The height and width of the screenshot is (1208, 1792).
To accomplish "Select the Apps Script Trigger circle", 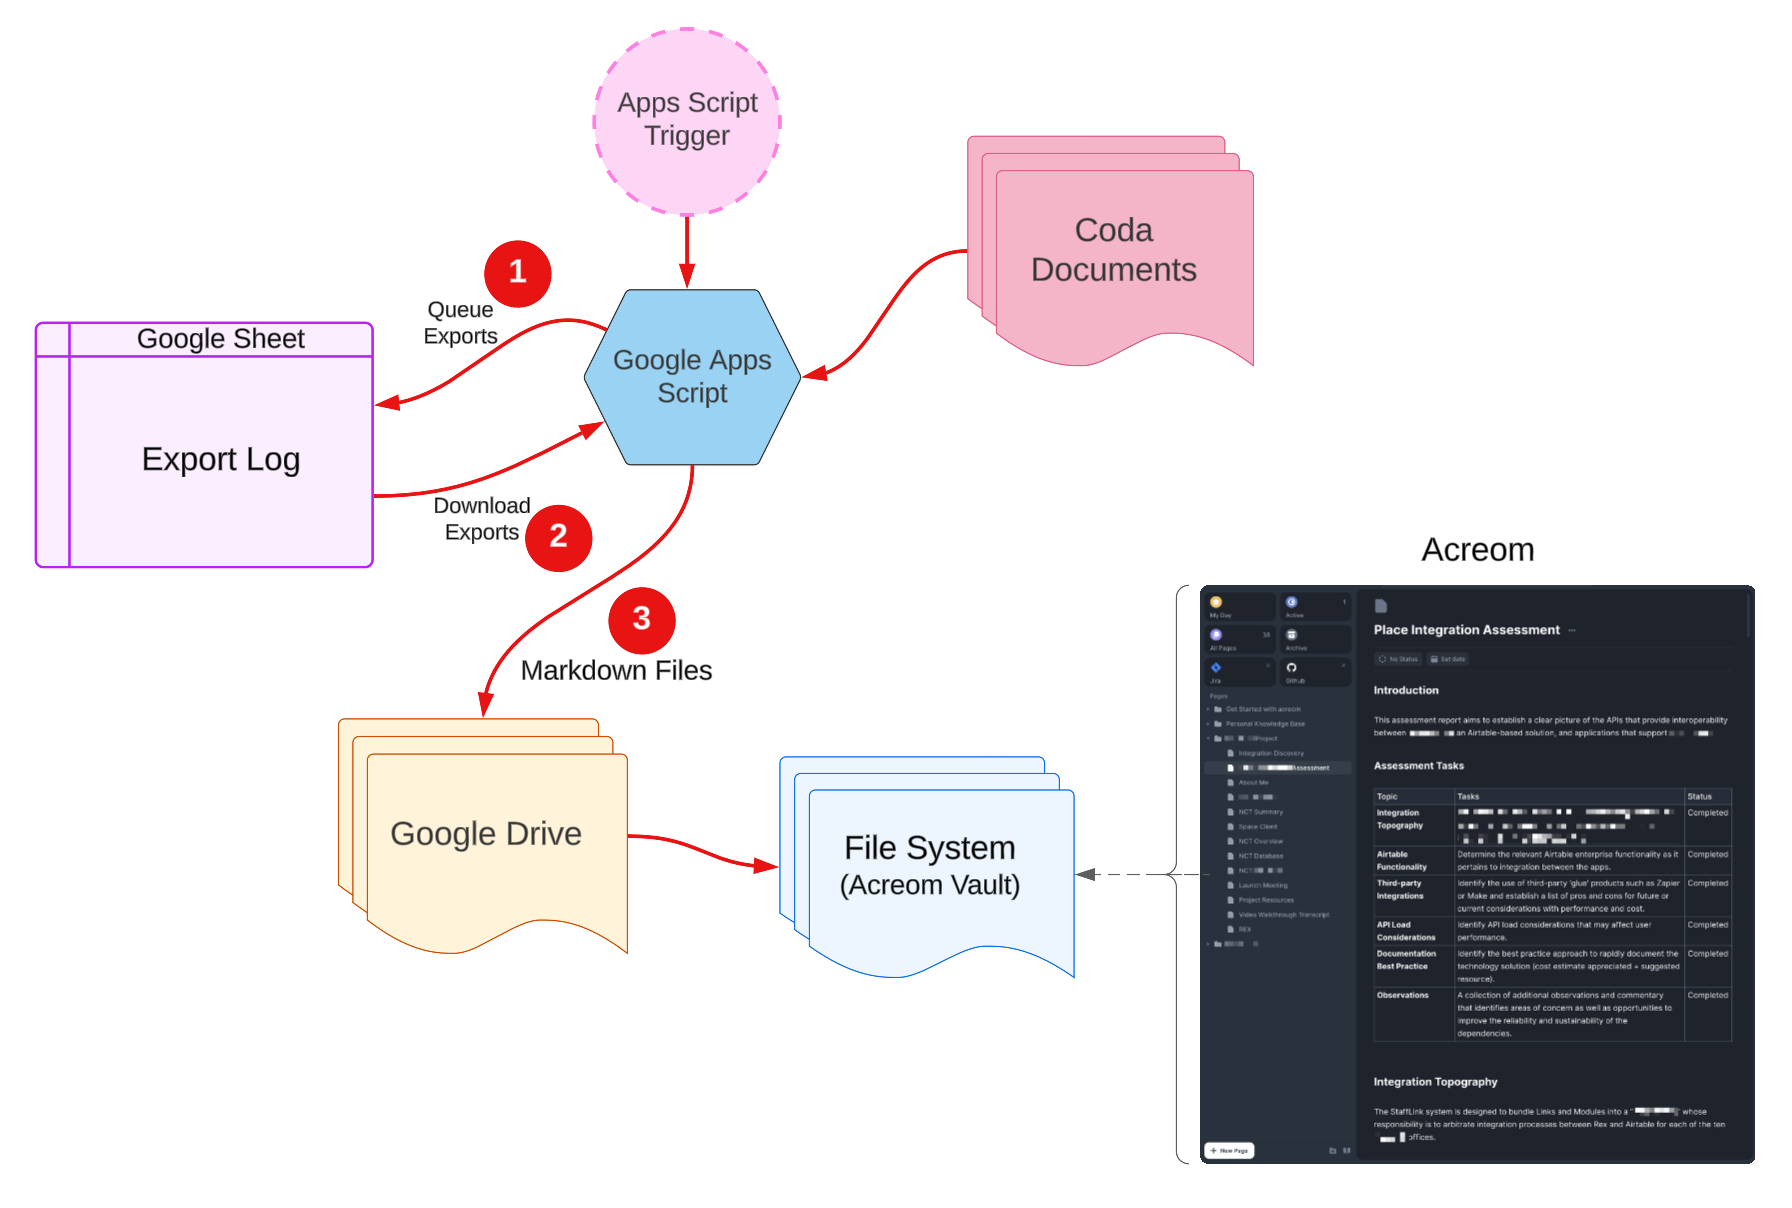I will coord(687,121).
